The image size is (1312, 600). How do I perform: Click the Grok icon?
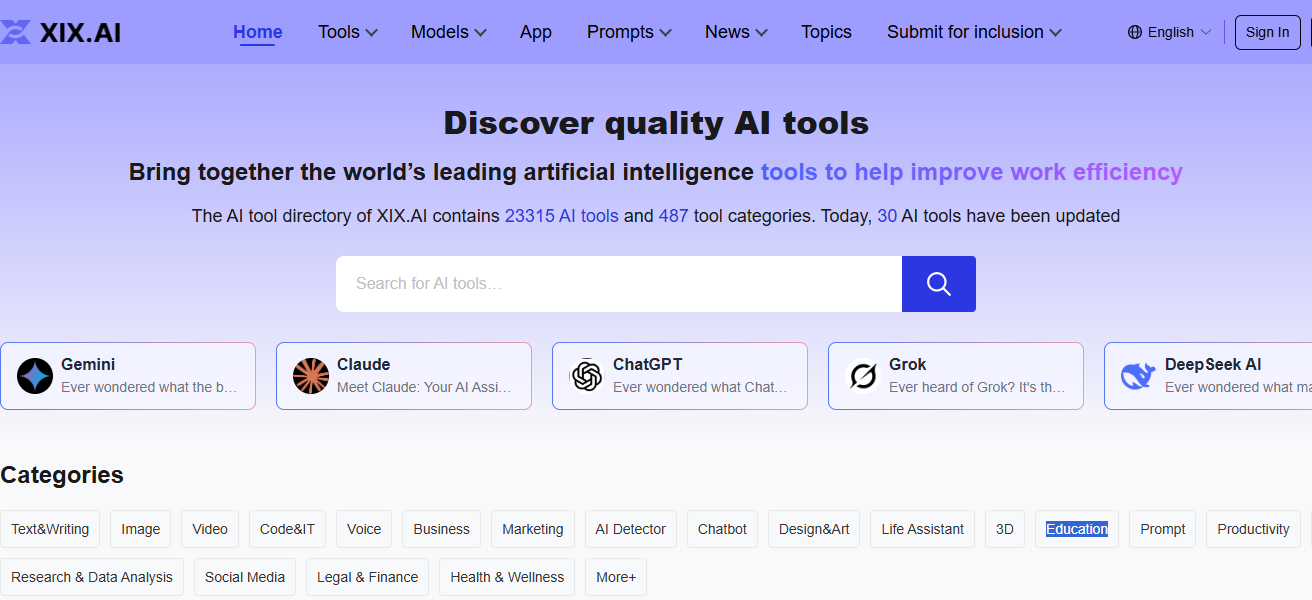click(862, 376)
